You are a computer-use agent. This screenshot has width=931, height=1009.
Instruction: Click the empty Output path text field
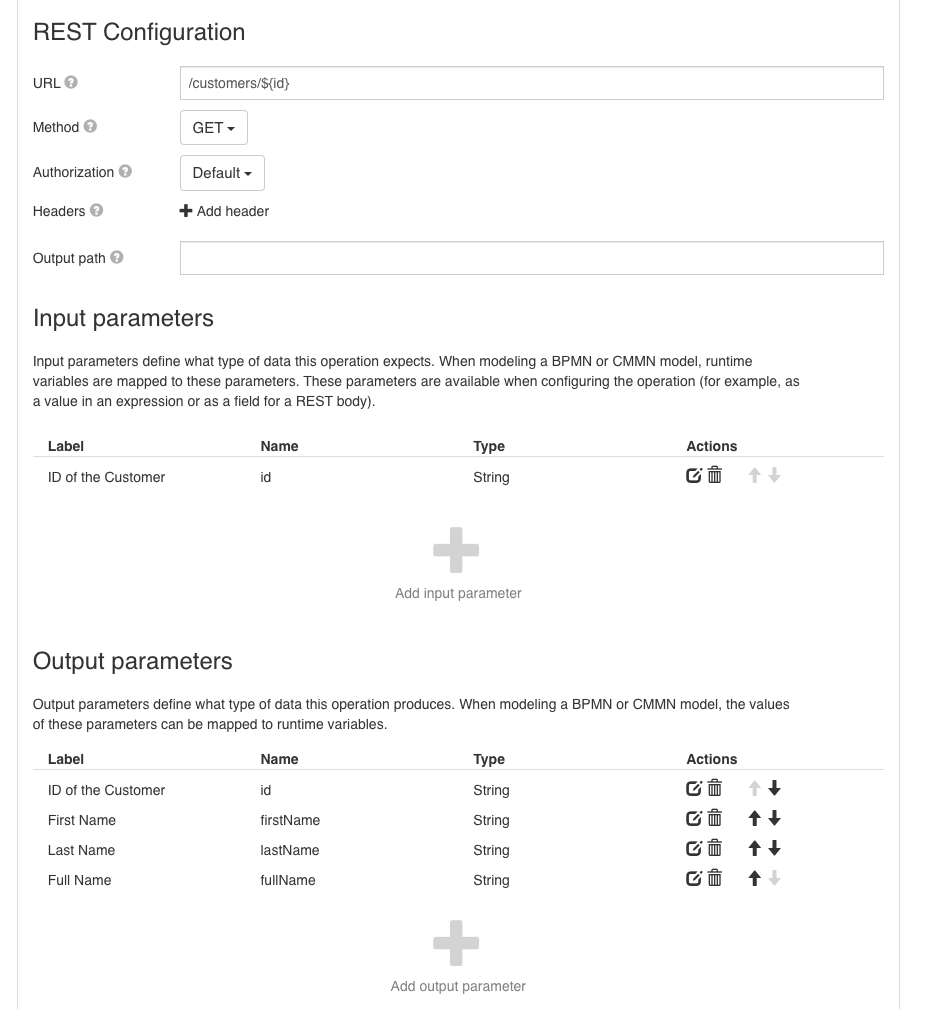532,257
